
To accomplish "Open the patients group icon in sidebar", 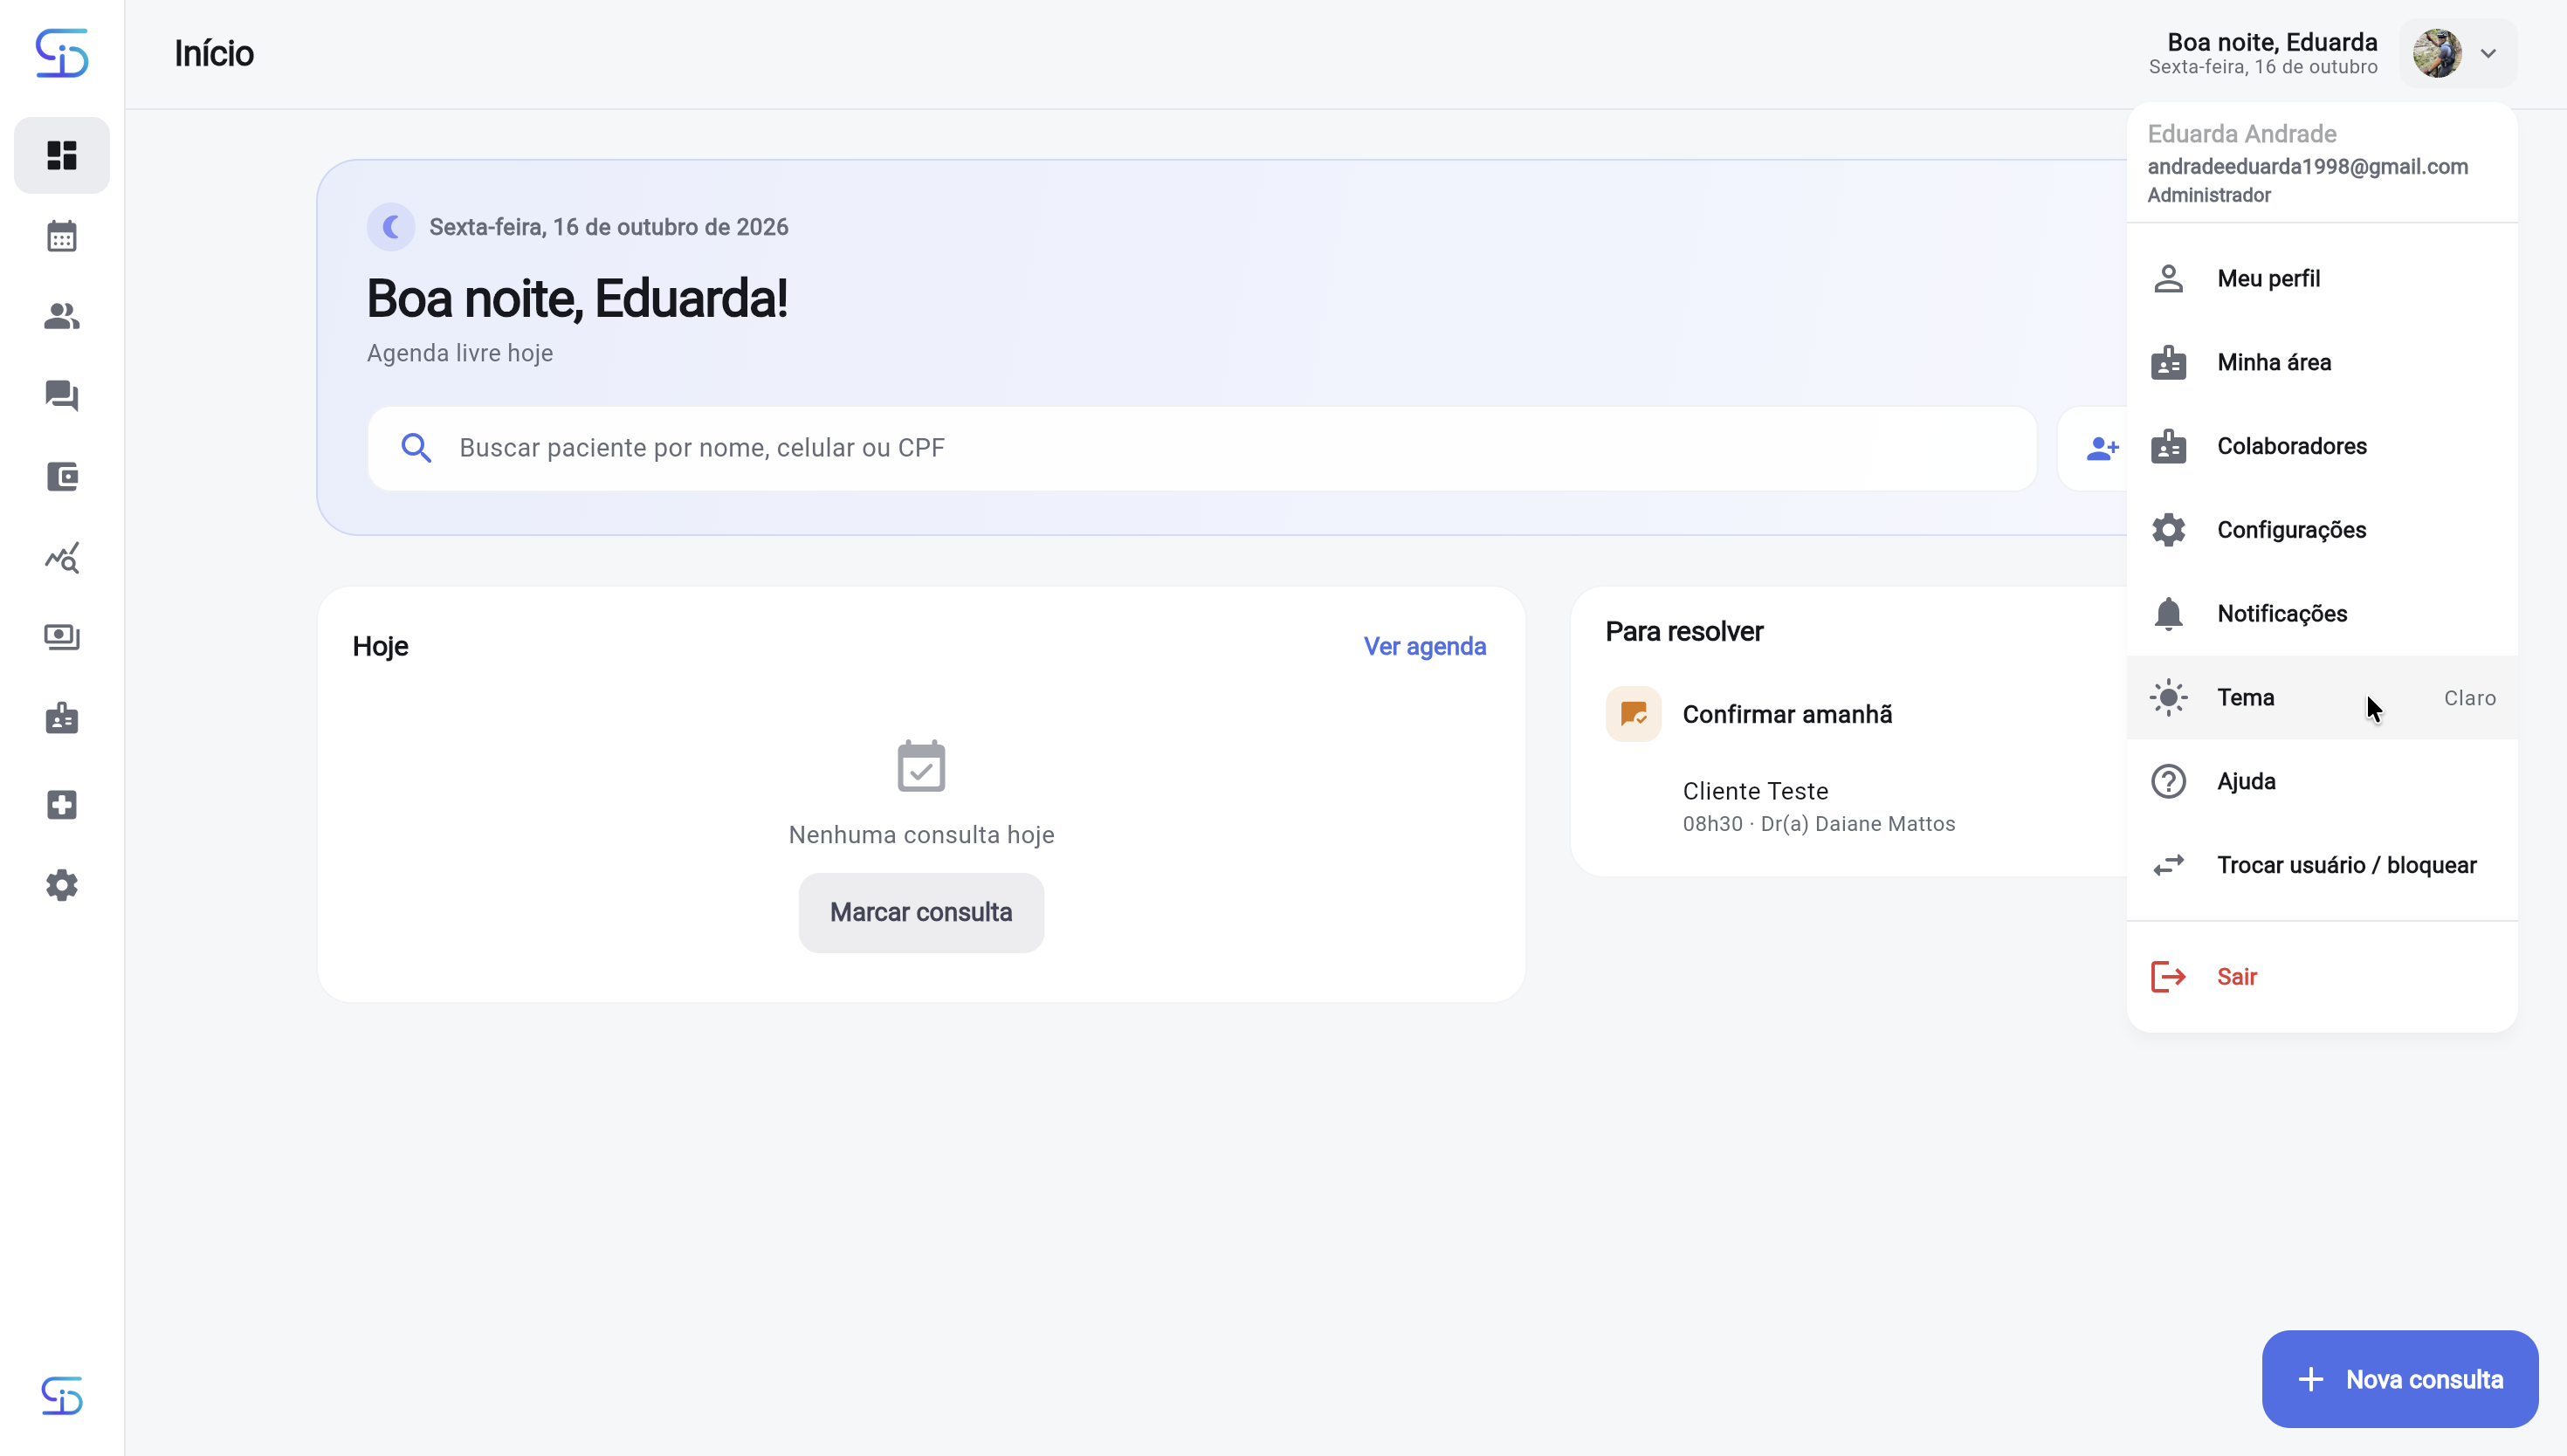I will point(62,316).
